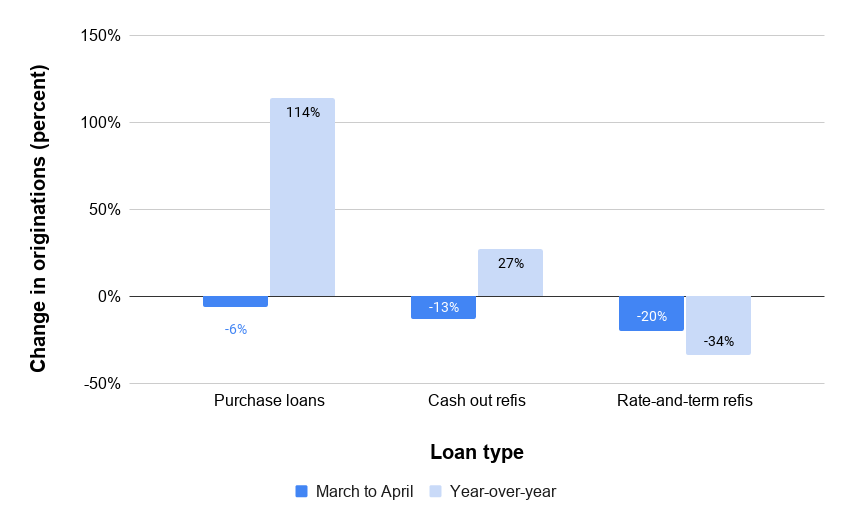851x527 pixels.
Task: Click the -20% Rate-and-term refis bar
Action: pos(651,314)
